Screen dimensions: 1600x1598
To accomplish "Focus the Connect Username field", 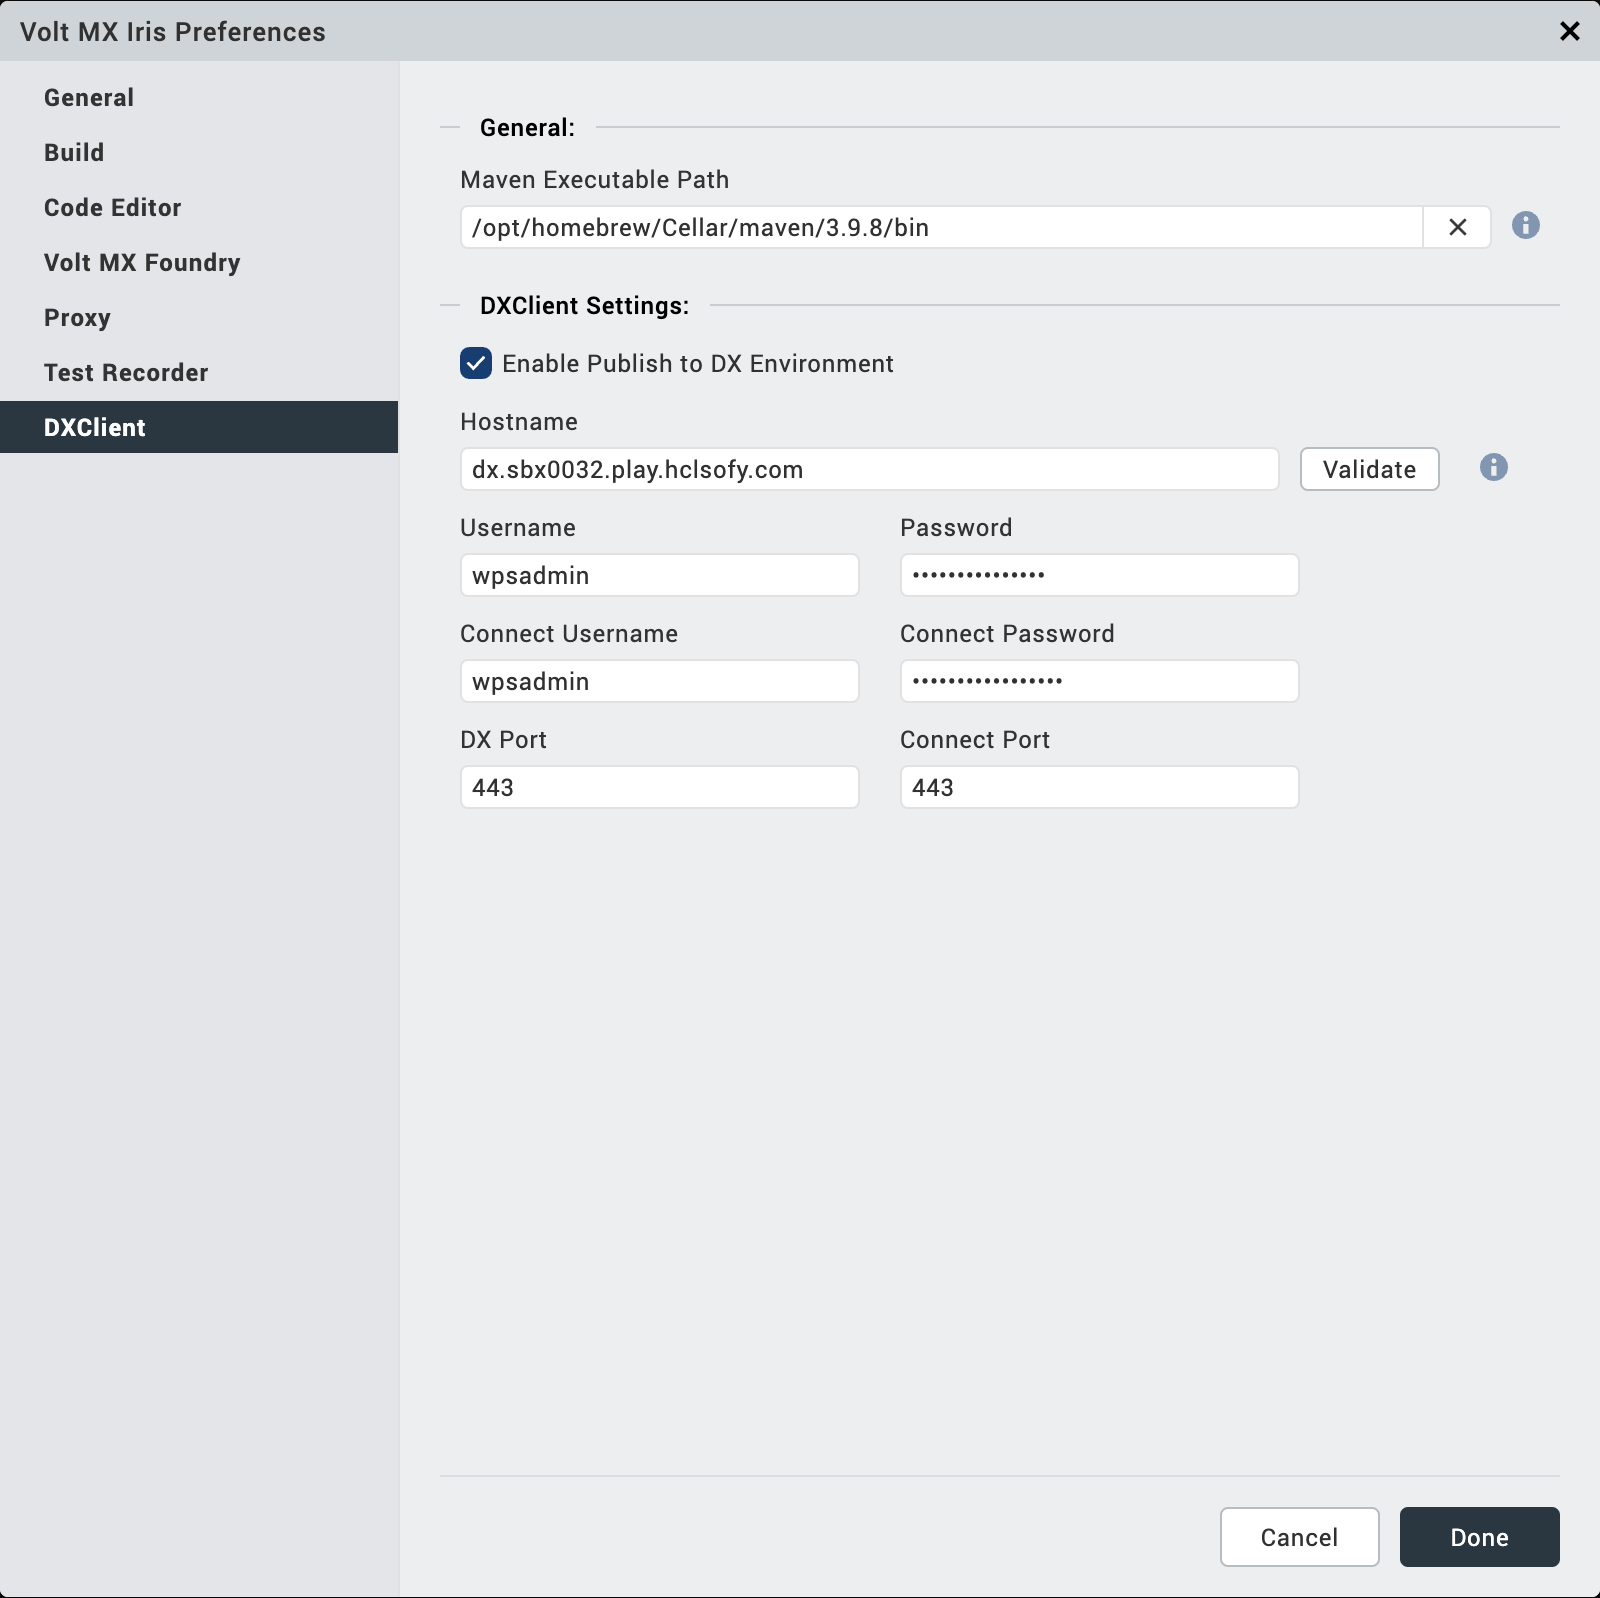I will [x=659, y=681].
